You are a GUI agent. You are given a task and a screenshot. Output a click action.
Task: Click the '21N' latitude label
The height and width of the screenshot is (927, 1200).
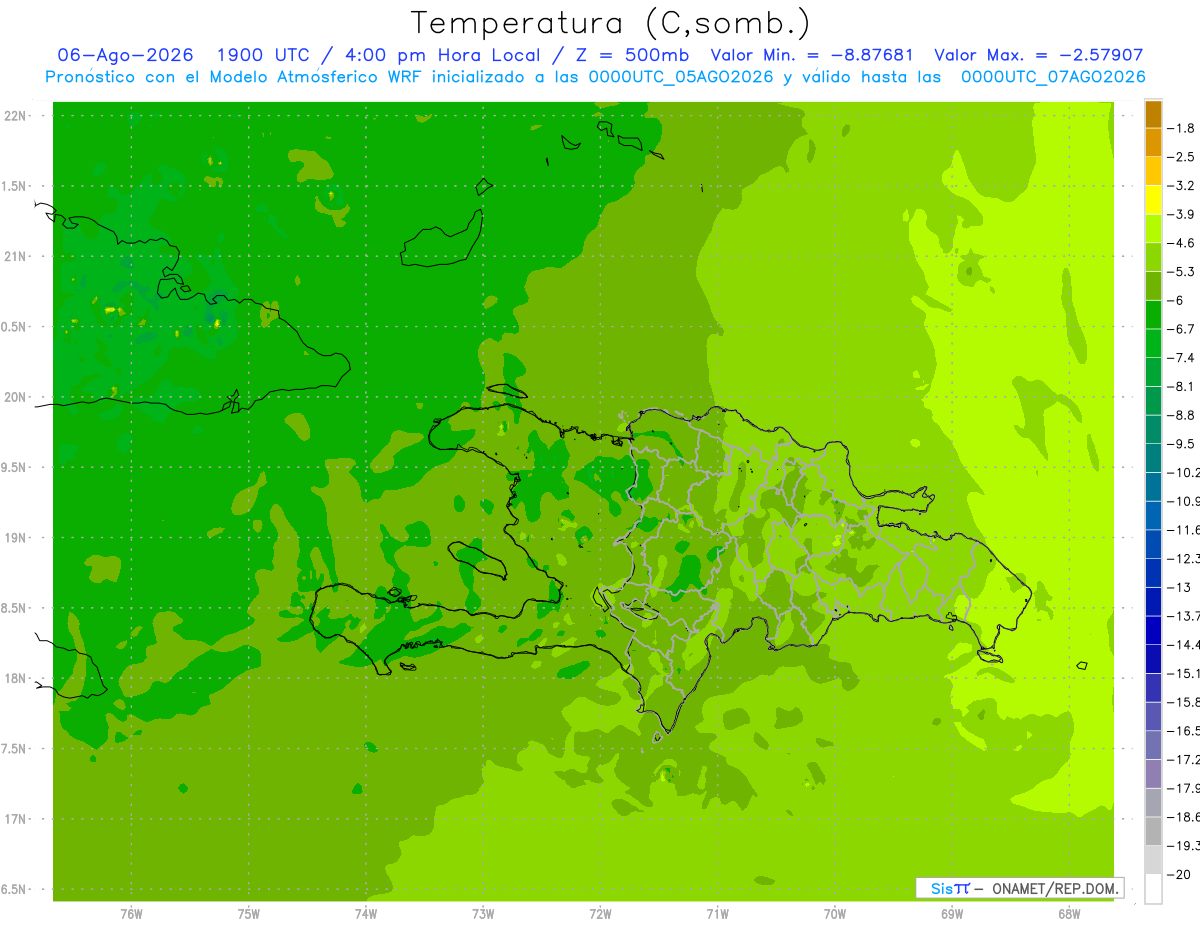pyautogui.click(x=16, y=256)
